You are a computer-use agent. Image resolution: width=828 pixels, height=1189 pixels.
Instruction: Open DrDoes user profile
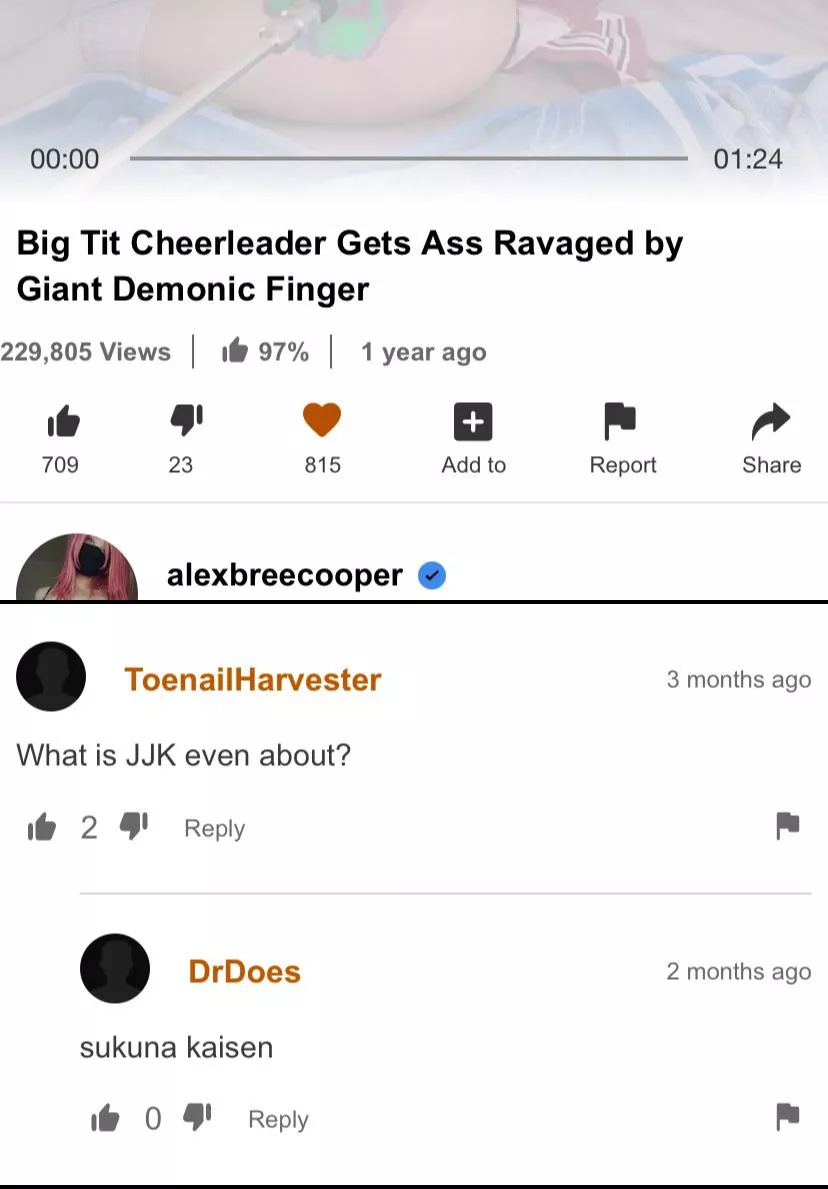[244, 971]
